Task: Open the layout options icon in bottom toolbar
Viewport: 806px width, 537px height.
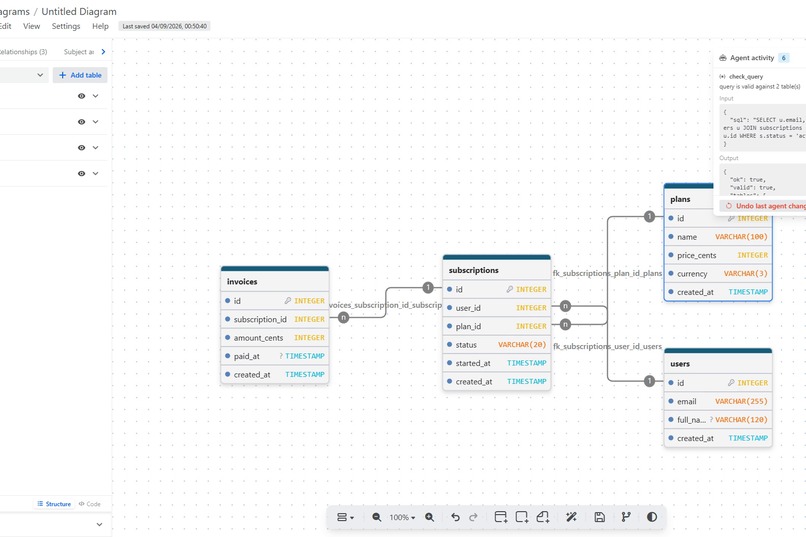Action: tap(345, 517)
